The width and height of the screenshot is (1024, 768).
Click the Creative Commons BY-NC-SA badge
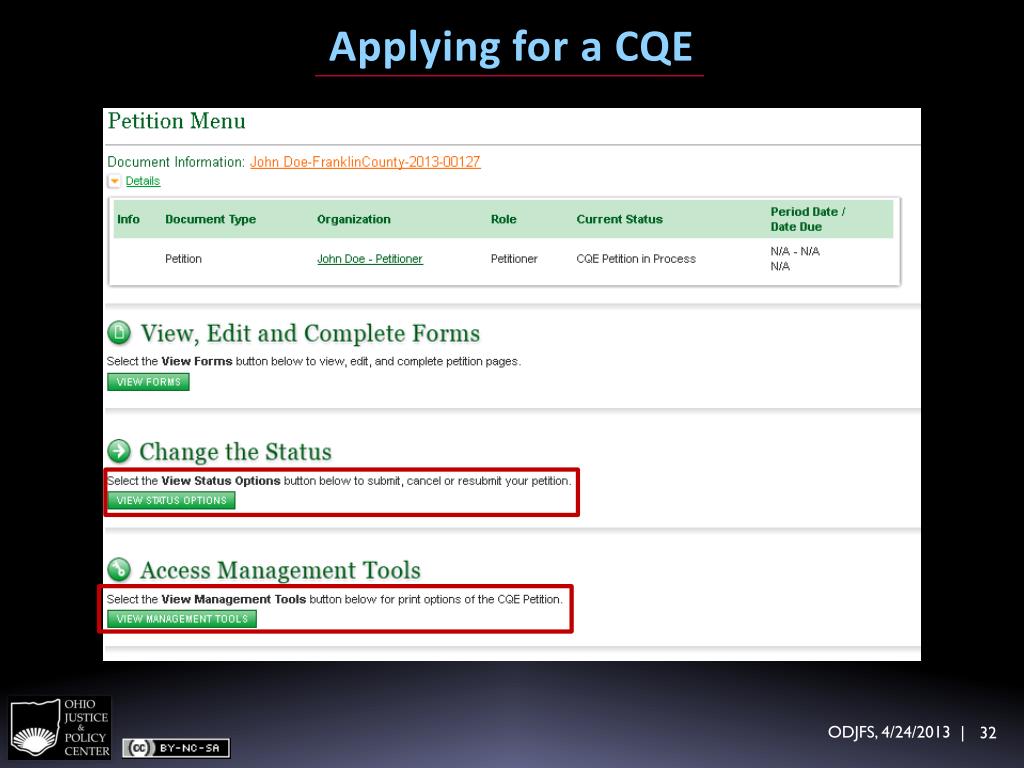pyautogui.click(x=176, y=748)
